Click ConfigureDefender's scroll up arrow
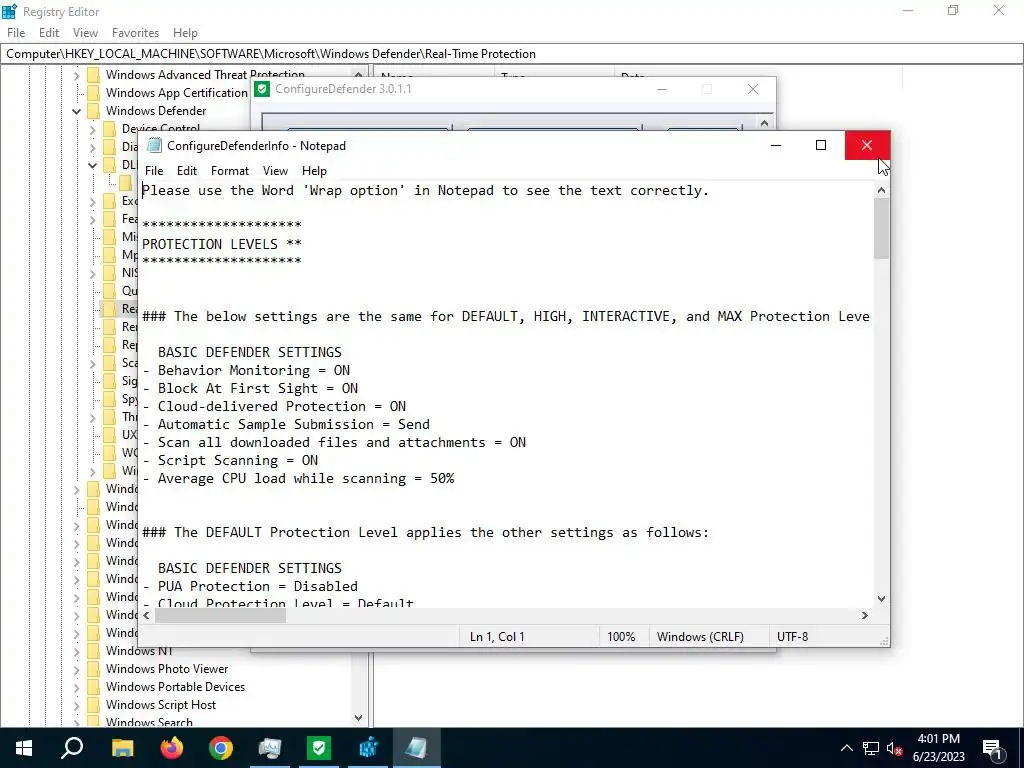The image size is (1024, 768). (x=765, y=122)
